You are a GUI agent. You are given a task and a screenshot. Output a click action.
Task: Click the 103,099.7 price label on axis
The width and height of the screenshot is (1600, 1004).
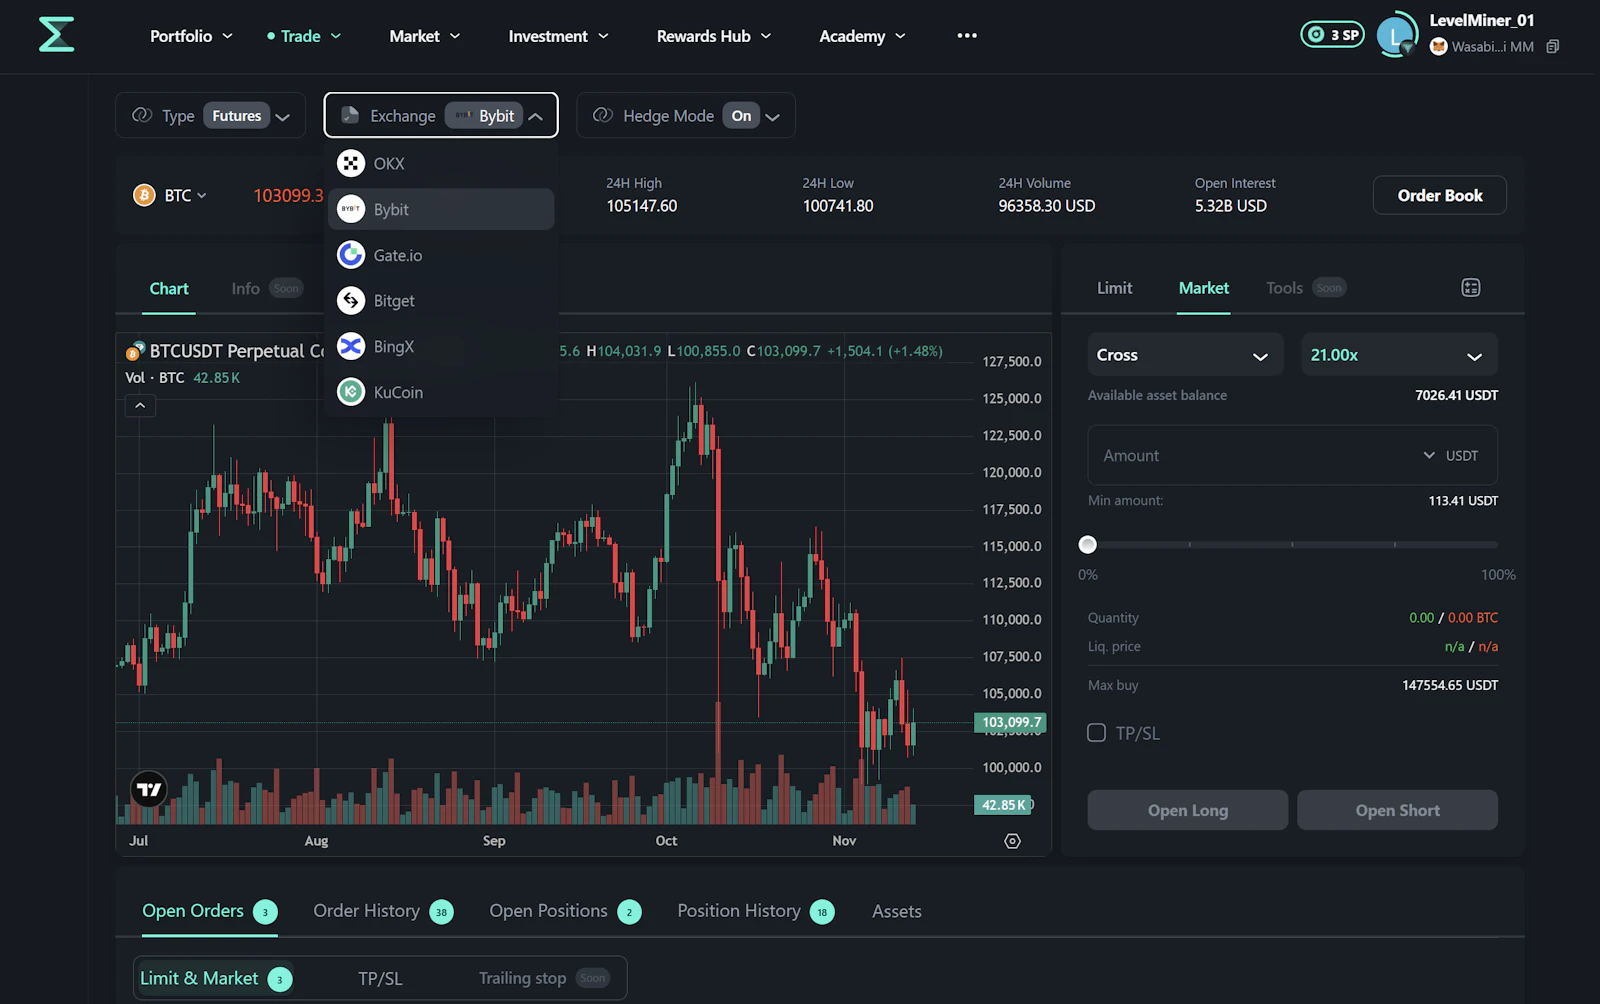coord(1010,722)
